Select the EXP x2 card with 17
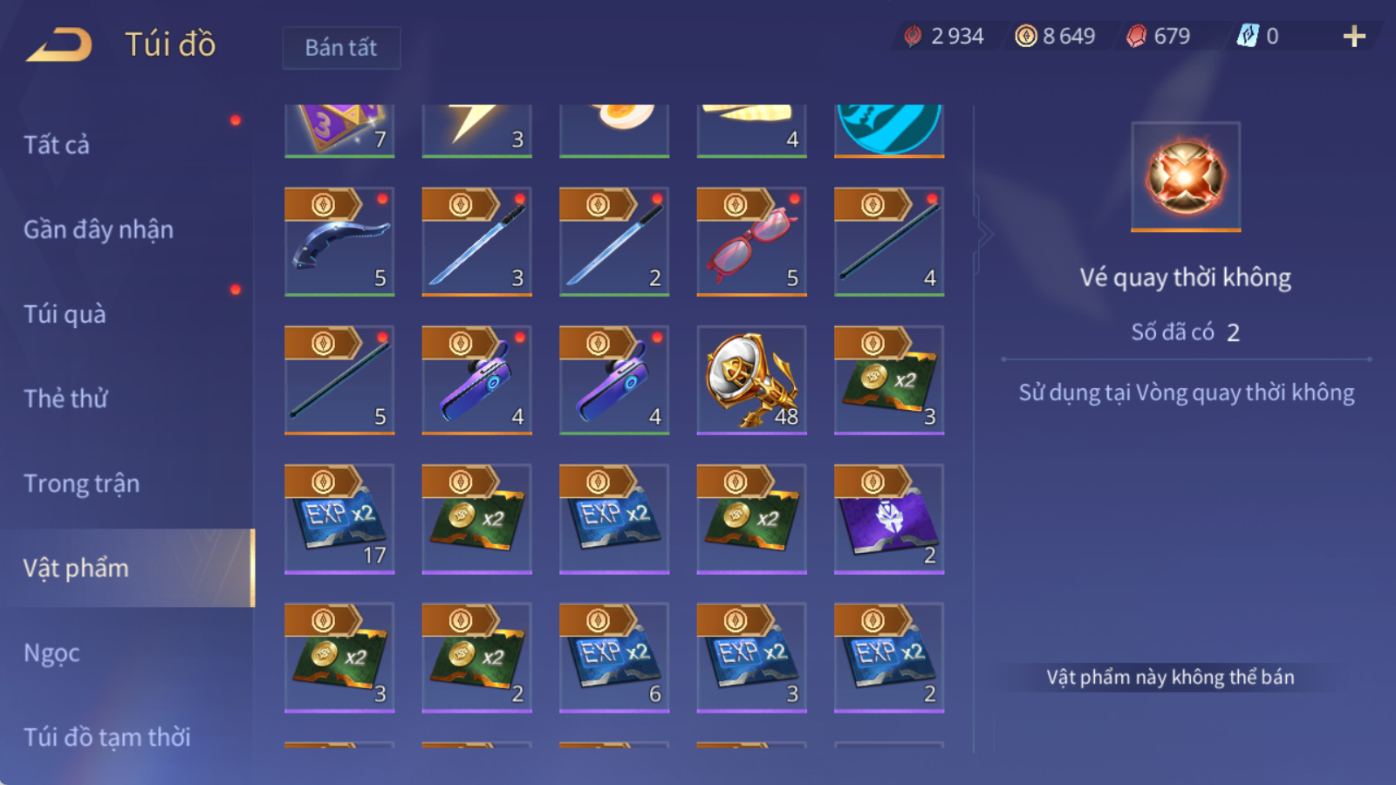This screenshot has width=1396, height=785. [339, 518]
